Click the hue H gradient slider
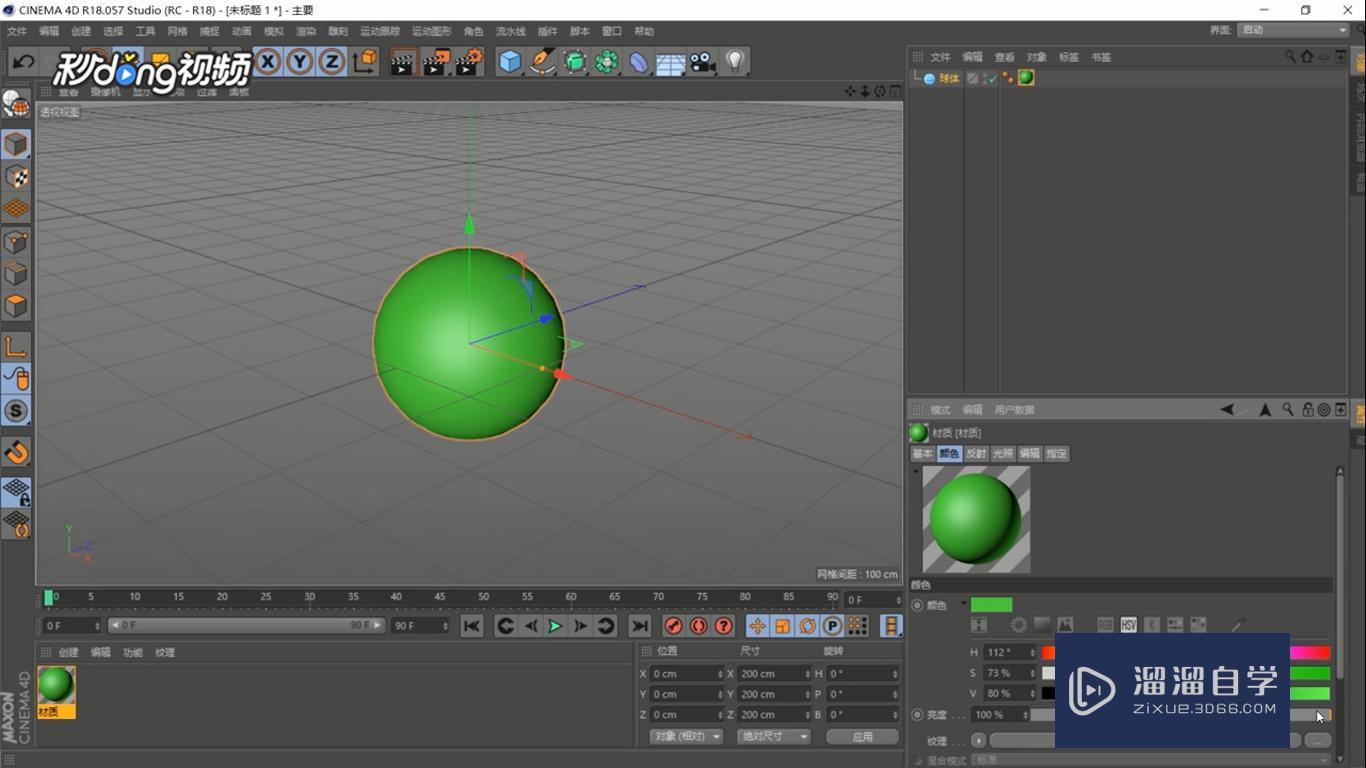Viewport: 1366px width, 768px height. pos(1186,653)
